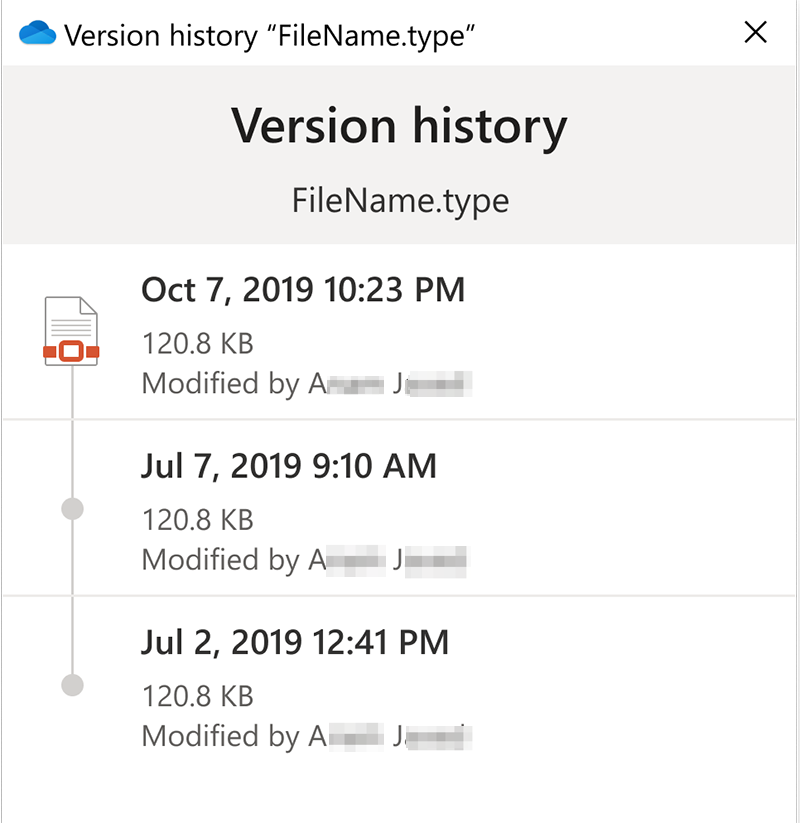
Task: Close the Version history dialog
Action: pos(756,33)
